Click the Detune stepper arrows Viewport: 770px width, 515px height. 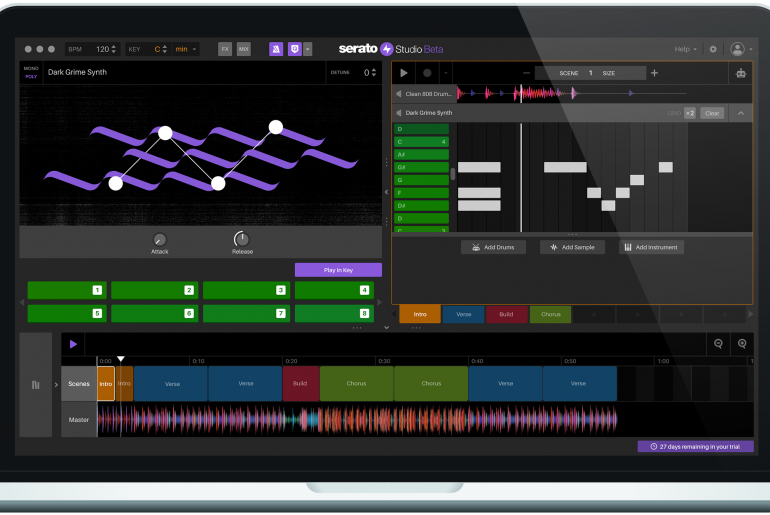point(374,73)
